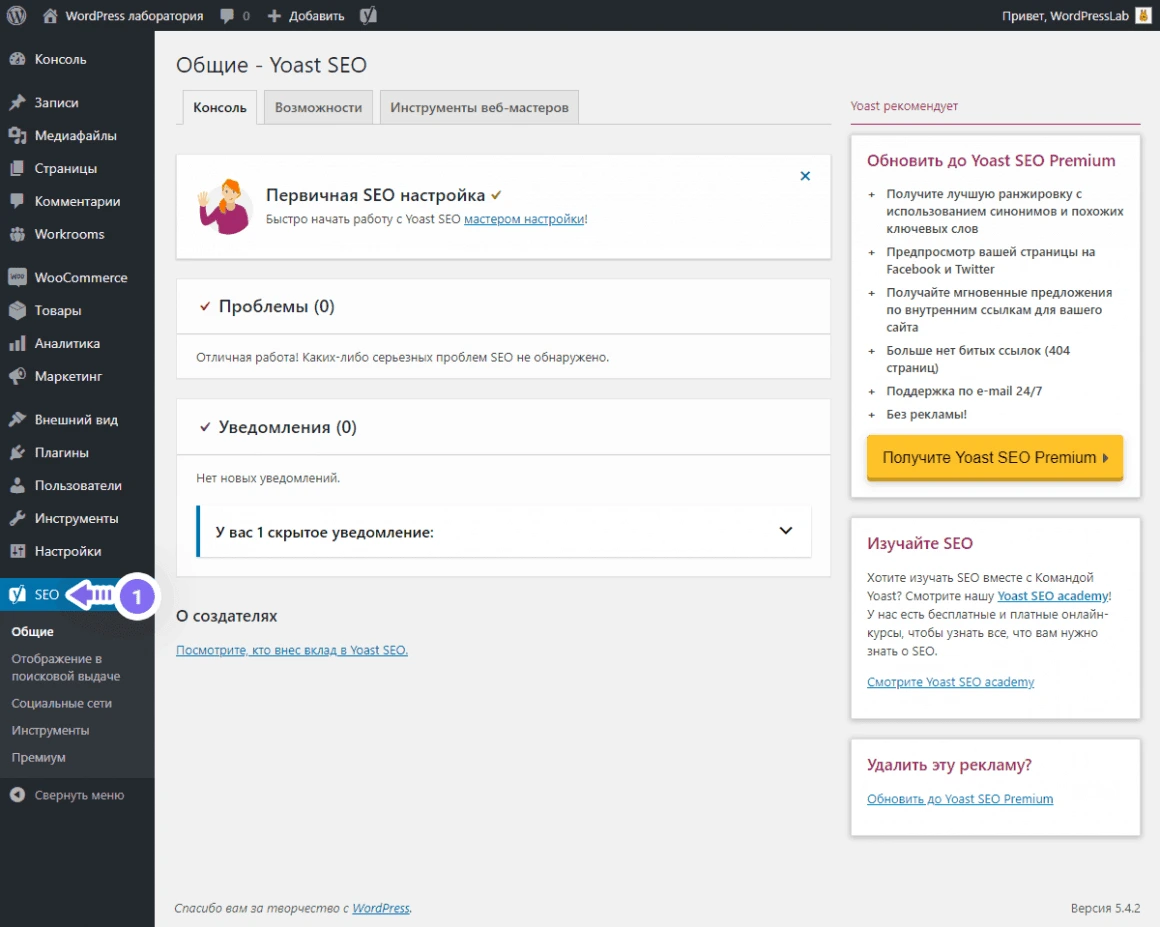1160x927 pixels.
Task: Click the Yoast рекомендует sidebar heading
Action: [904, 106]
